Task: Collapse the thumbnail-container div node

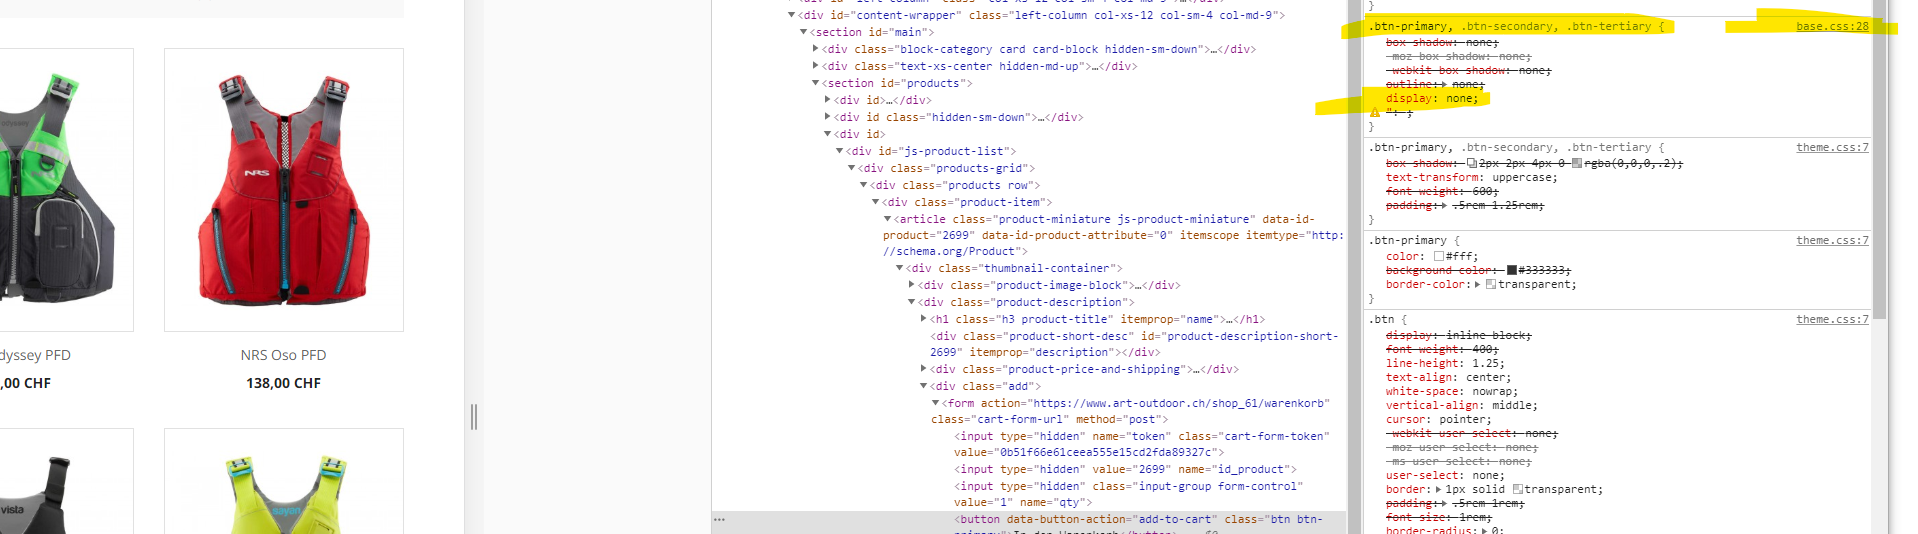Action: (900, 268)
